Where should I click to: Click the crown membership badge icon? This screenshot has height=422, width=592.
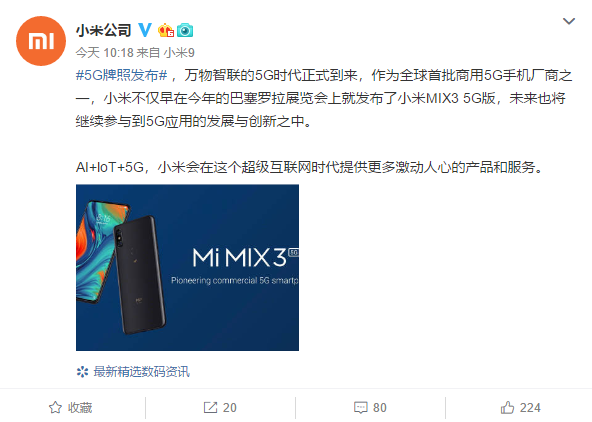[166, 30]
